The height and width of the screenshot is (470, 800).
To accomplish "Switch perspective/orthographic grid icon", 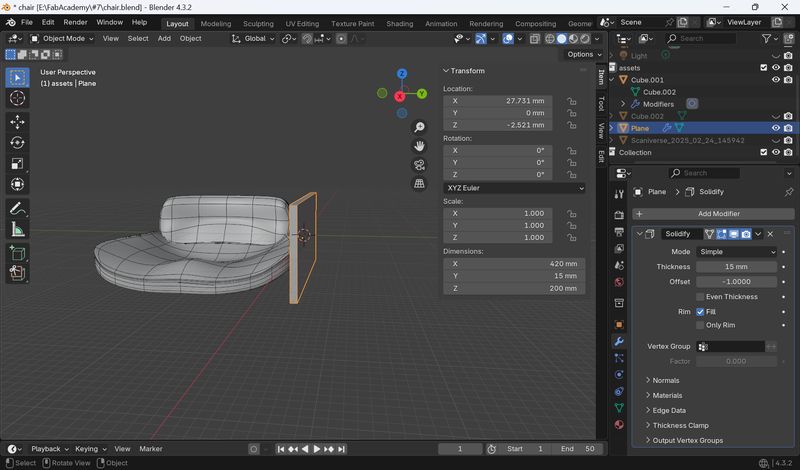I will click(419, 184).
